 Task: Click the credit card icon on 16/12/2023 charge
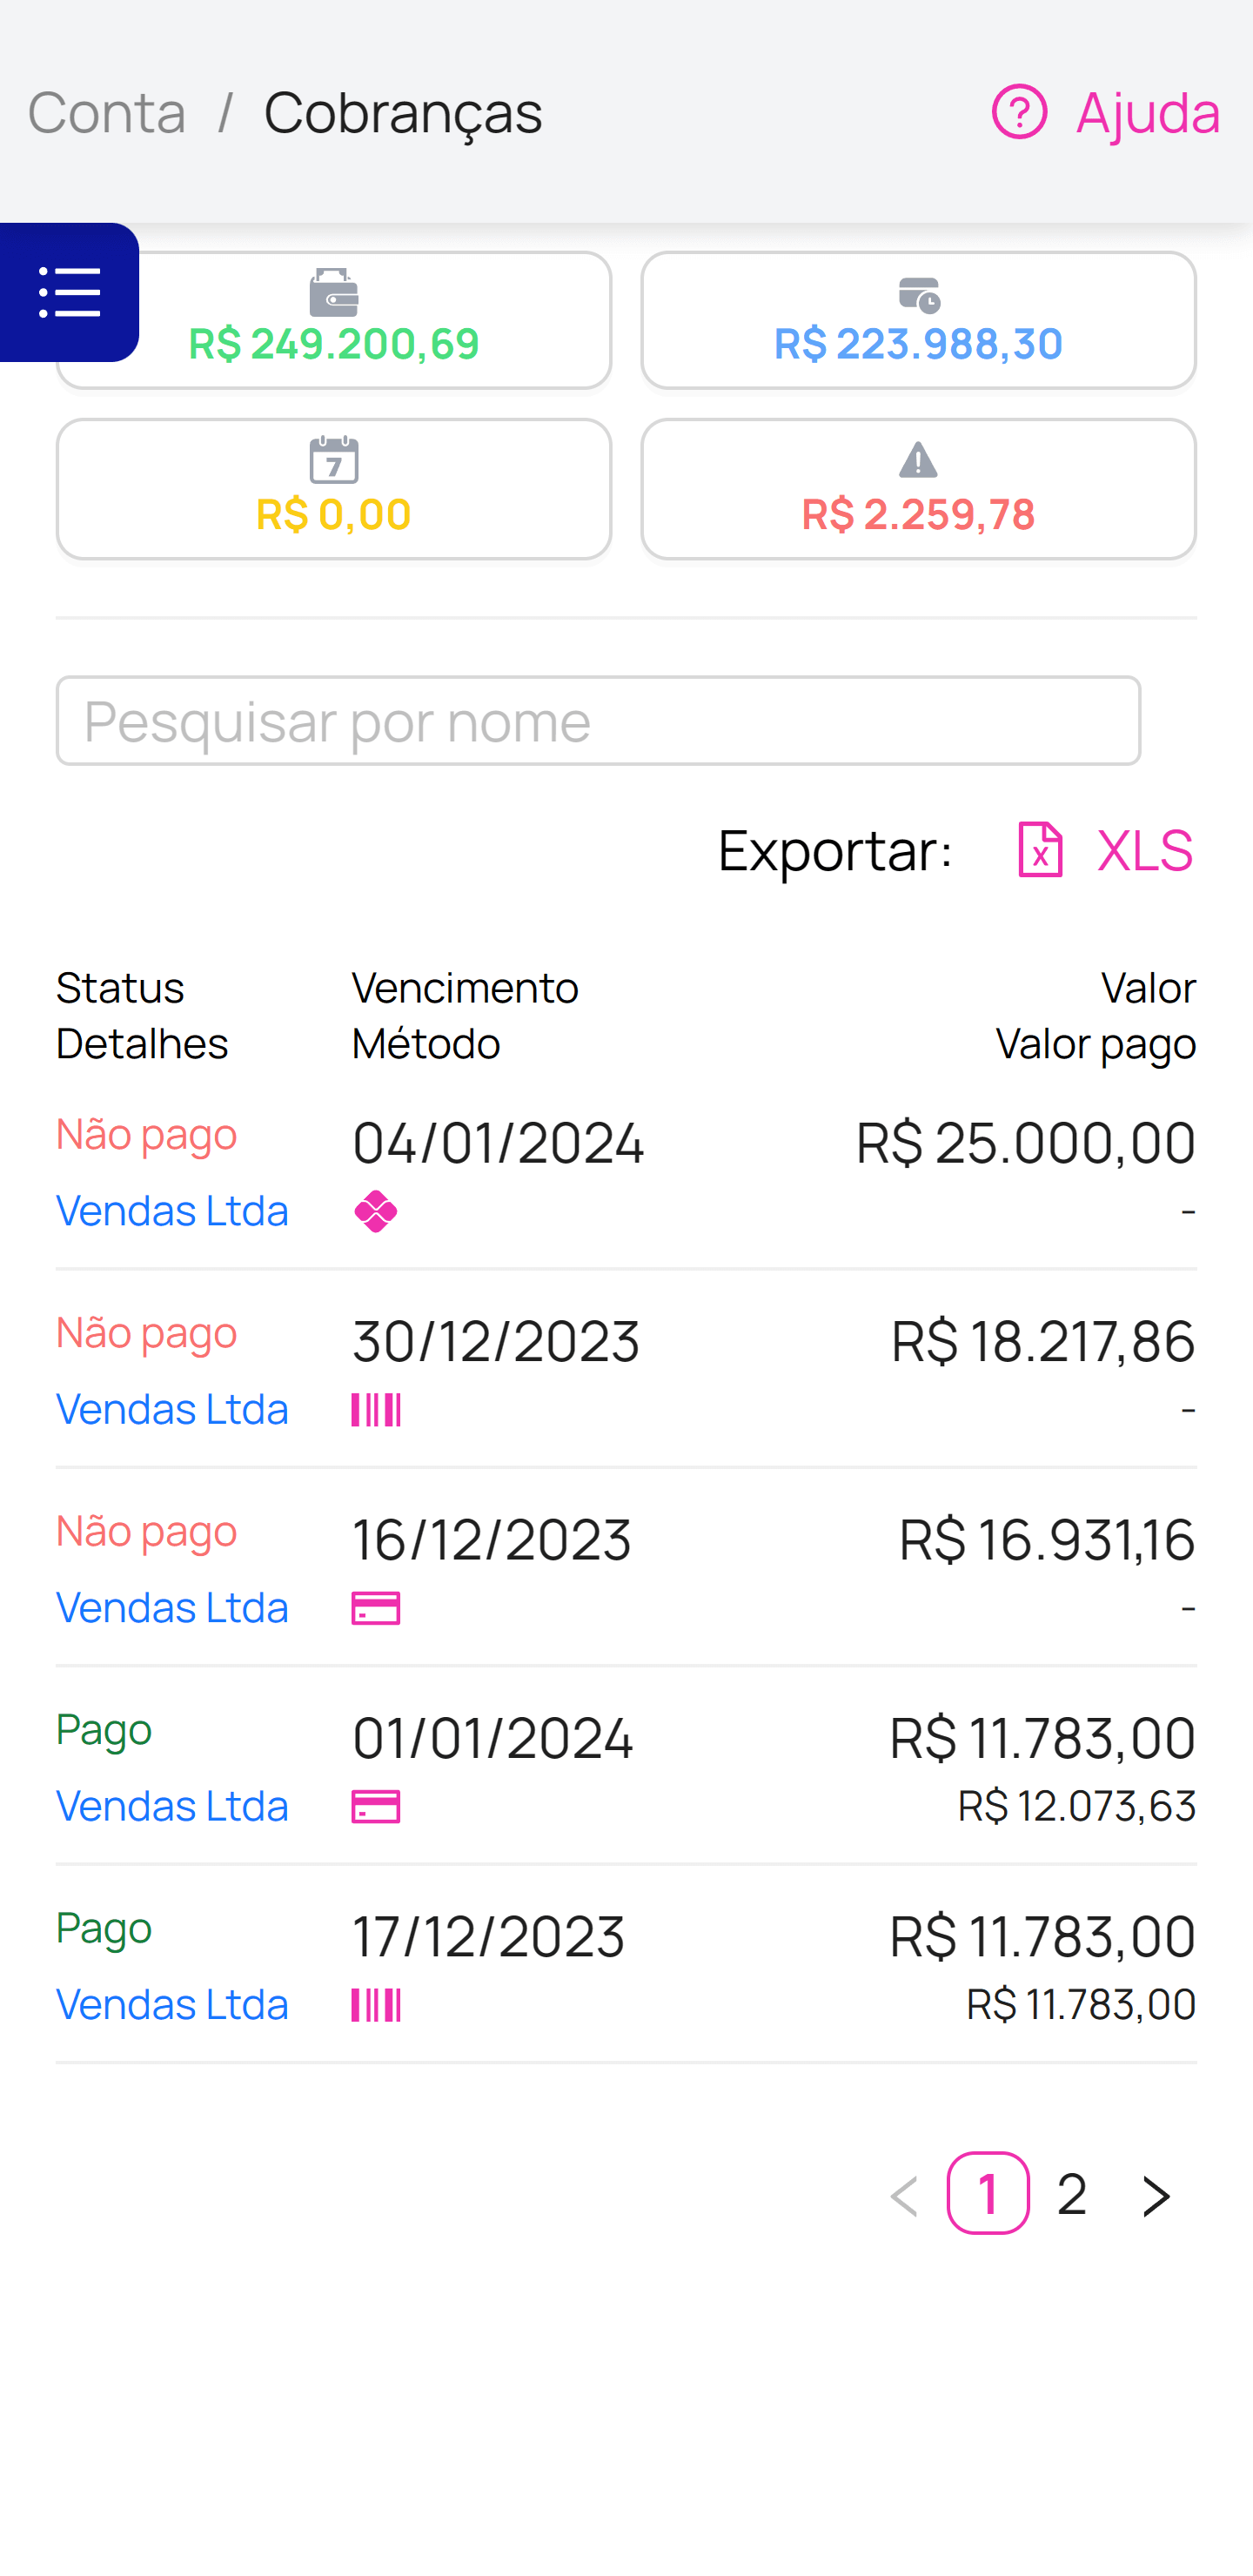point(376,1607)
